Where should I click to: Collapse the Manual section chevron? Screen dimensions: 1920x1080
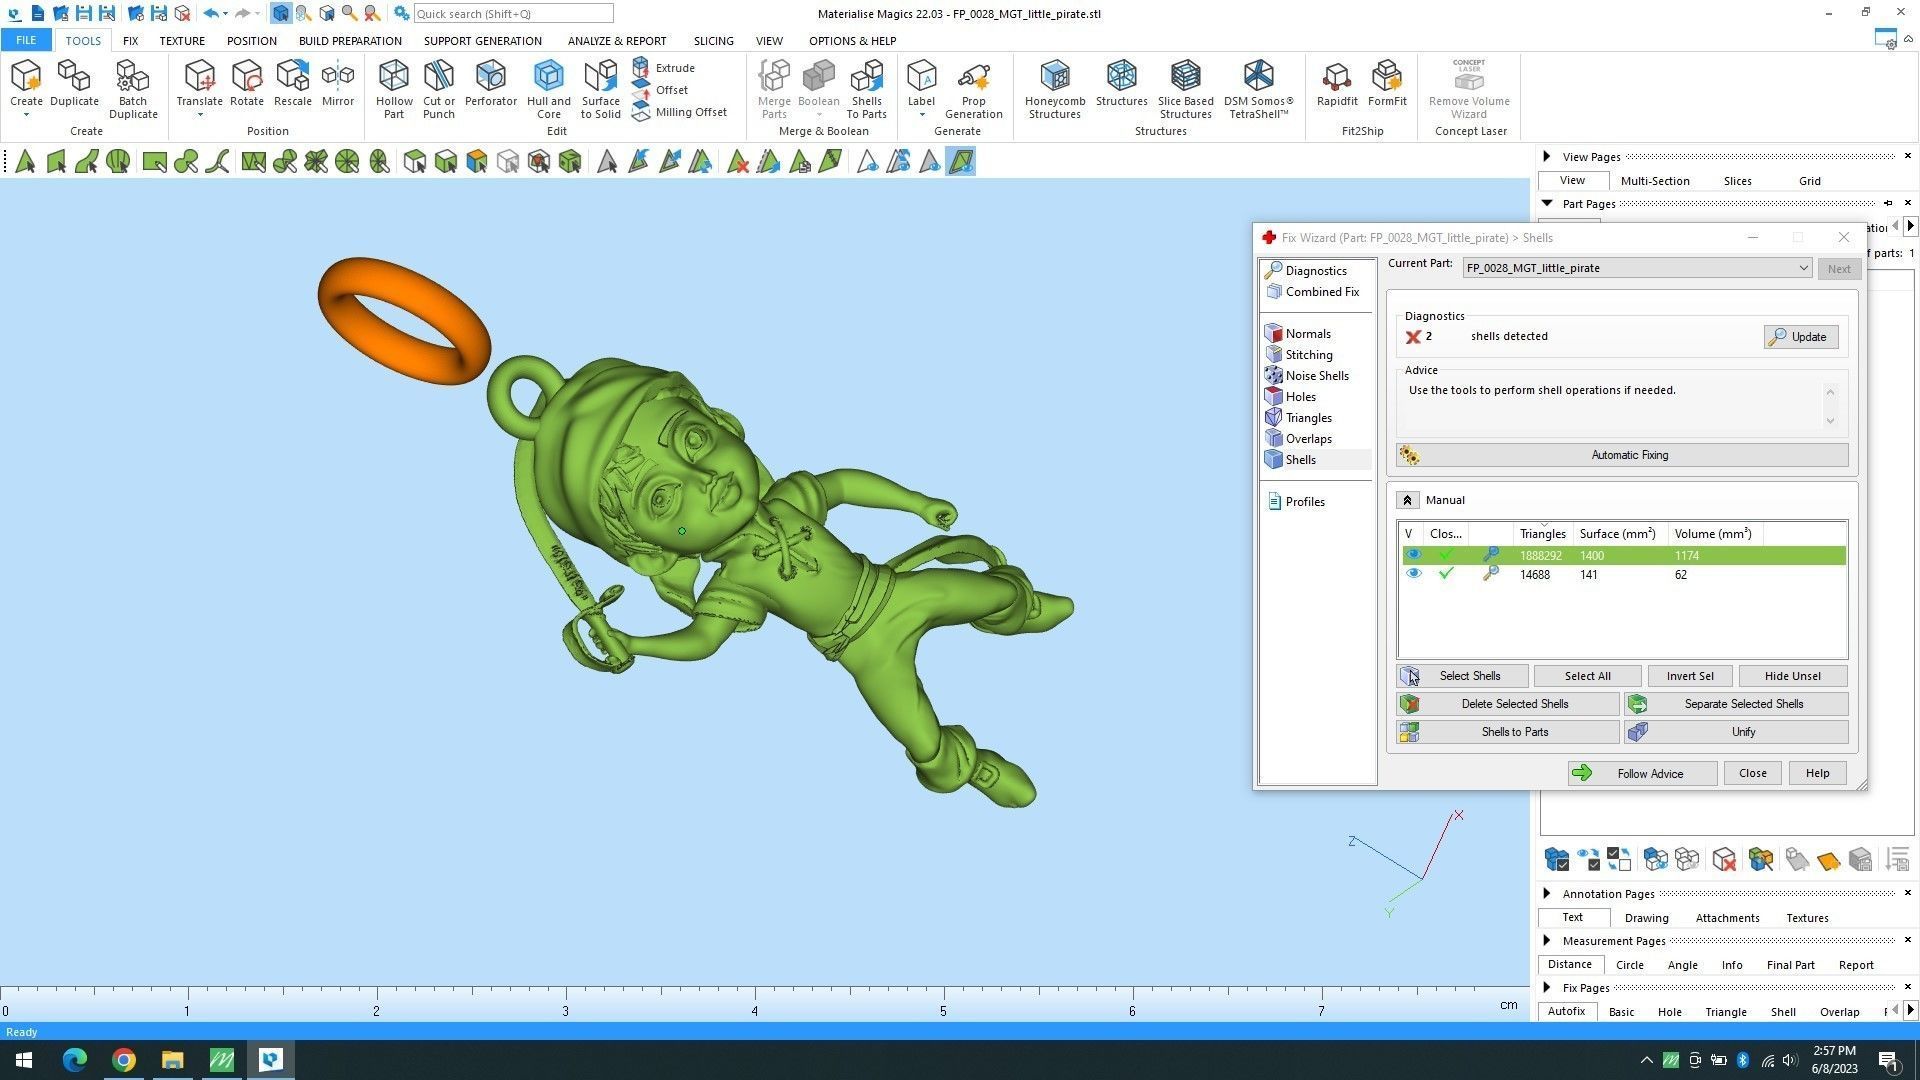pos(1407,500)
